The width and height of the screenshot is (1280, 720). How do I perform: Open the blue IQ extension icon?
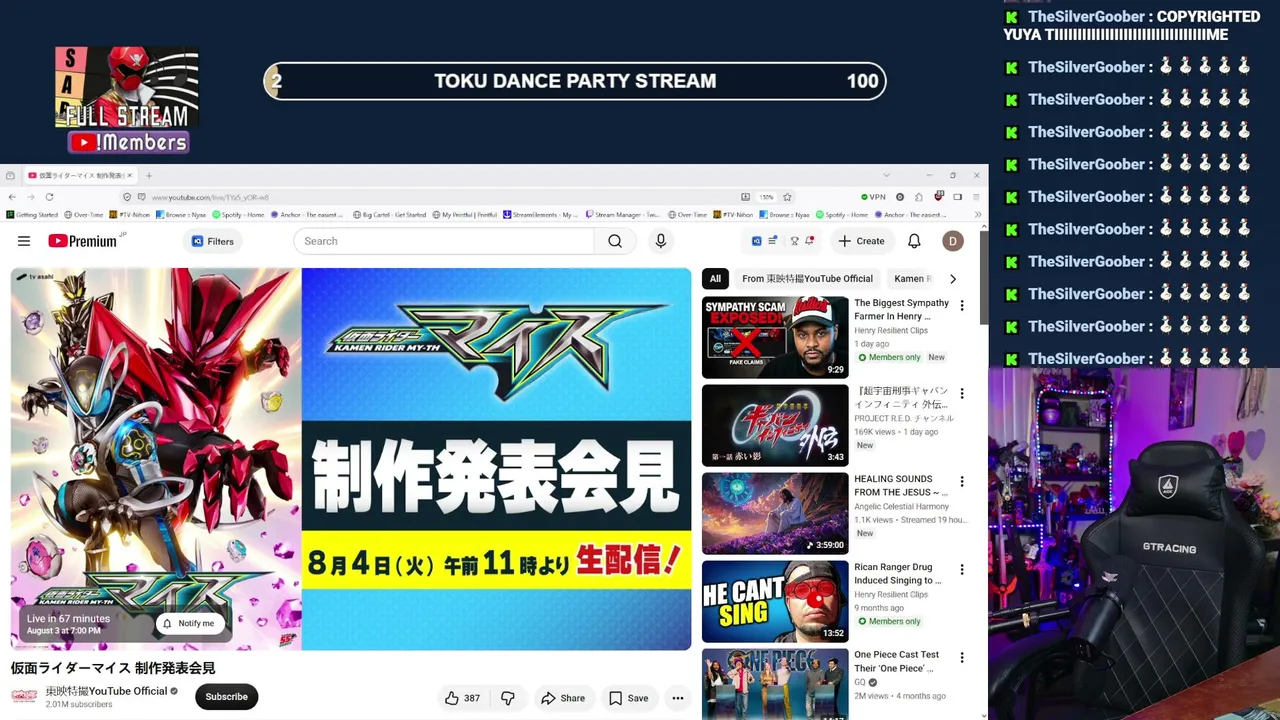click(x=757, y=241)
